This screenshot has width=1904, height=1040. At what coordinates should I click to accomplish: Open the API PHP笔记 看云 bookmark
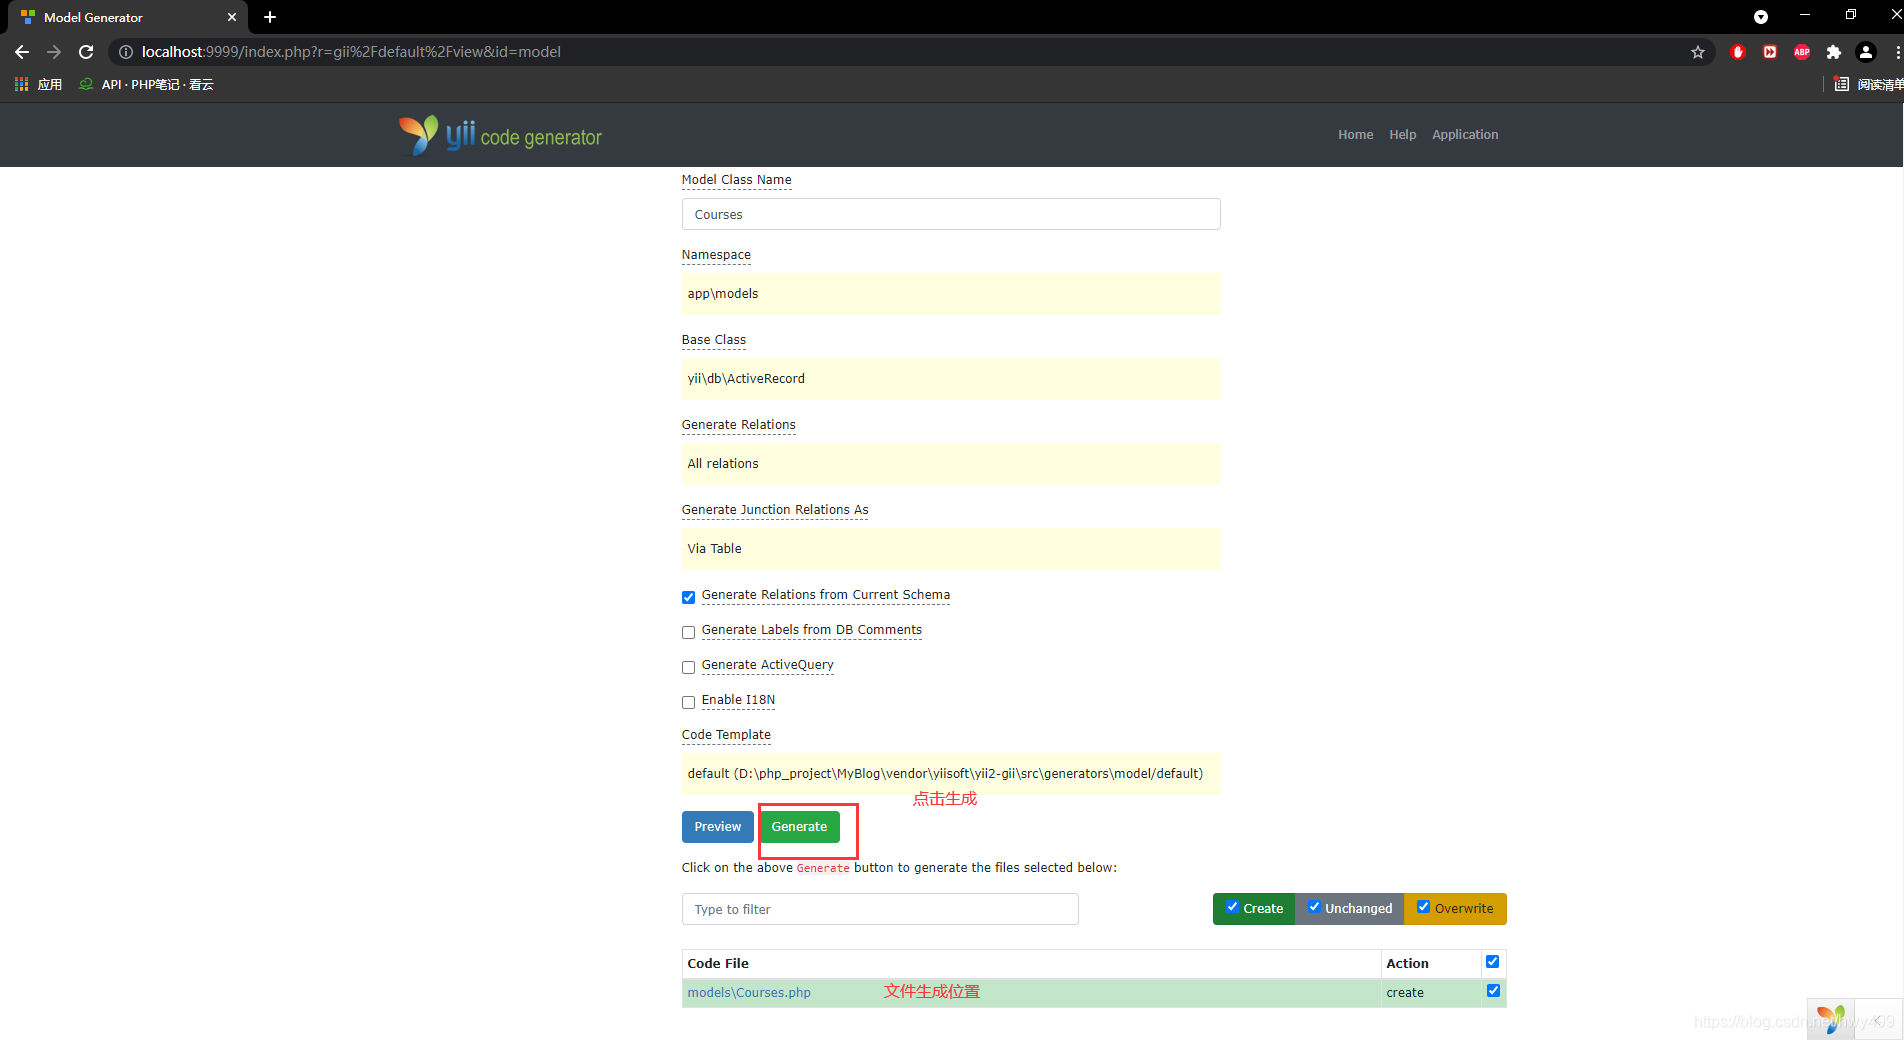(147, 84)
